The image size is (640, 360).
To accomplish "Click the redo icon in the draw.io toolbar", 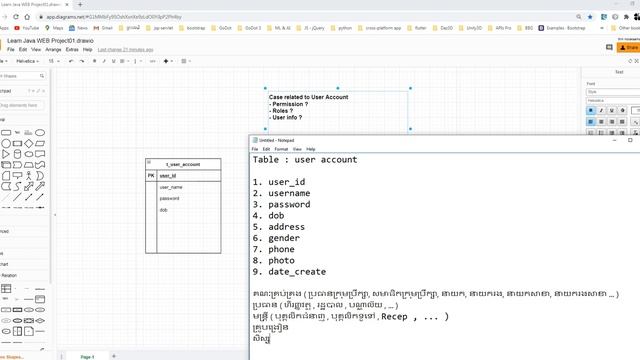I will tap(82, 61).
